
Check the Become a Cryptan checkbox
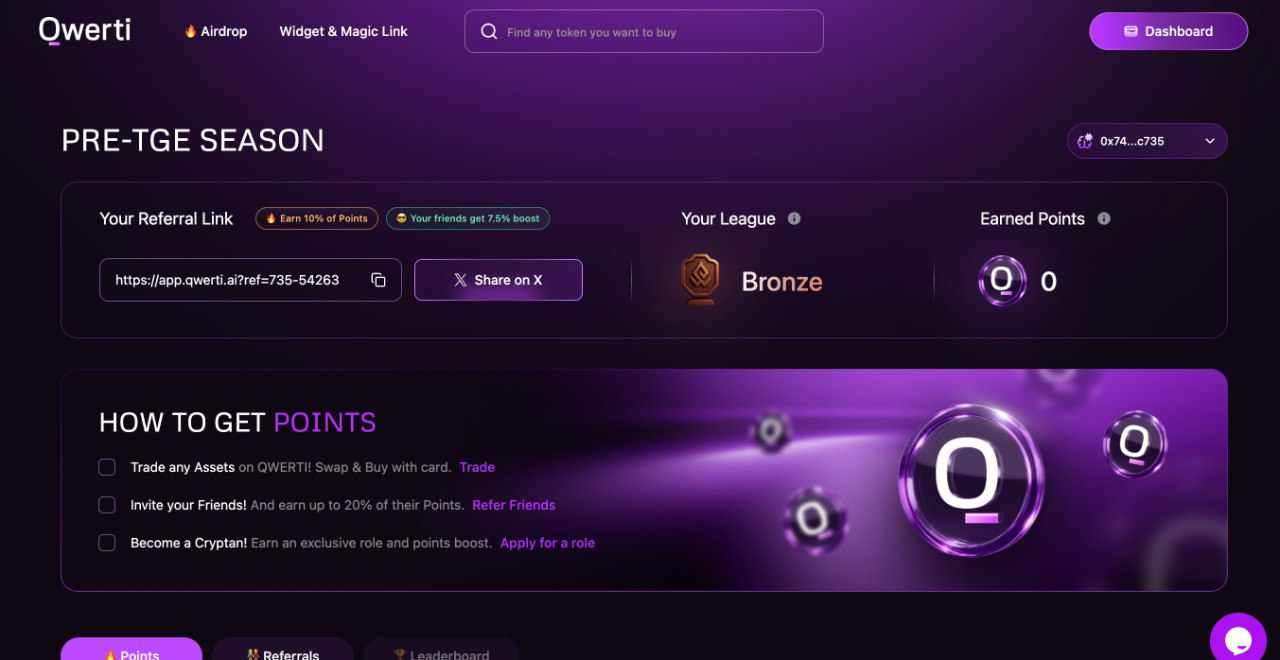pos(107,543)
